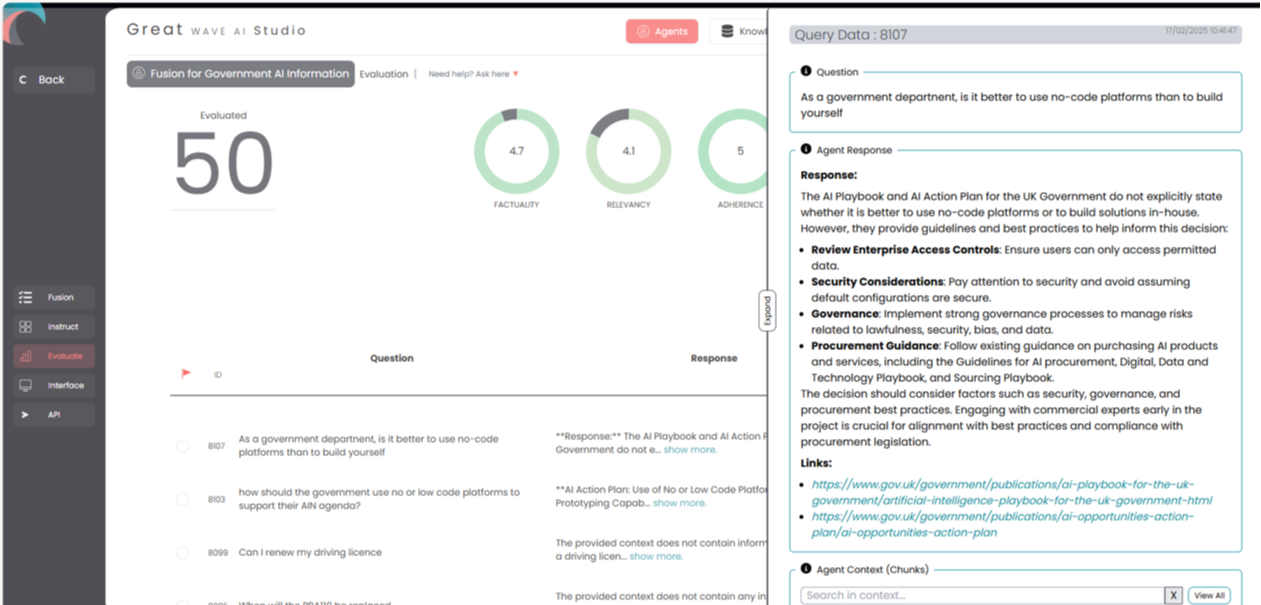The width and height of the screenshot is (1261, 605).
Task: Click the Evaluation breadcrumb label
Action: [384, 74]
